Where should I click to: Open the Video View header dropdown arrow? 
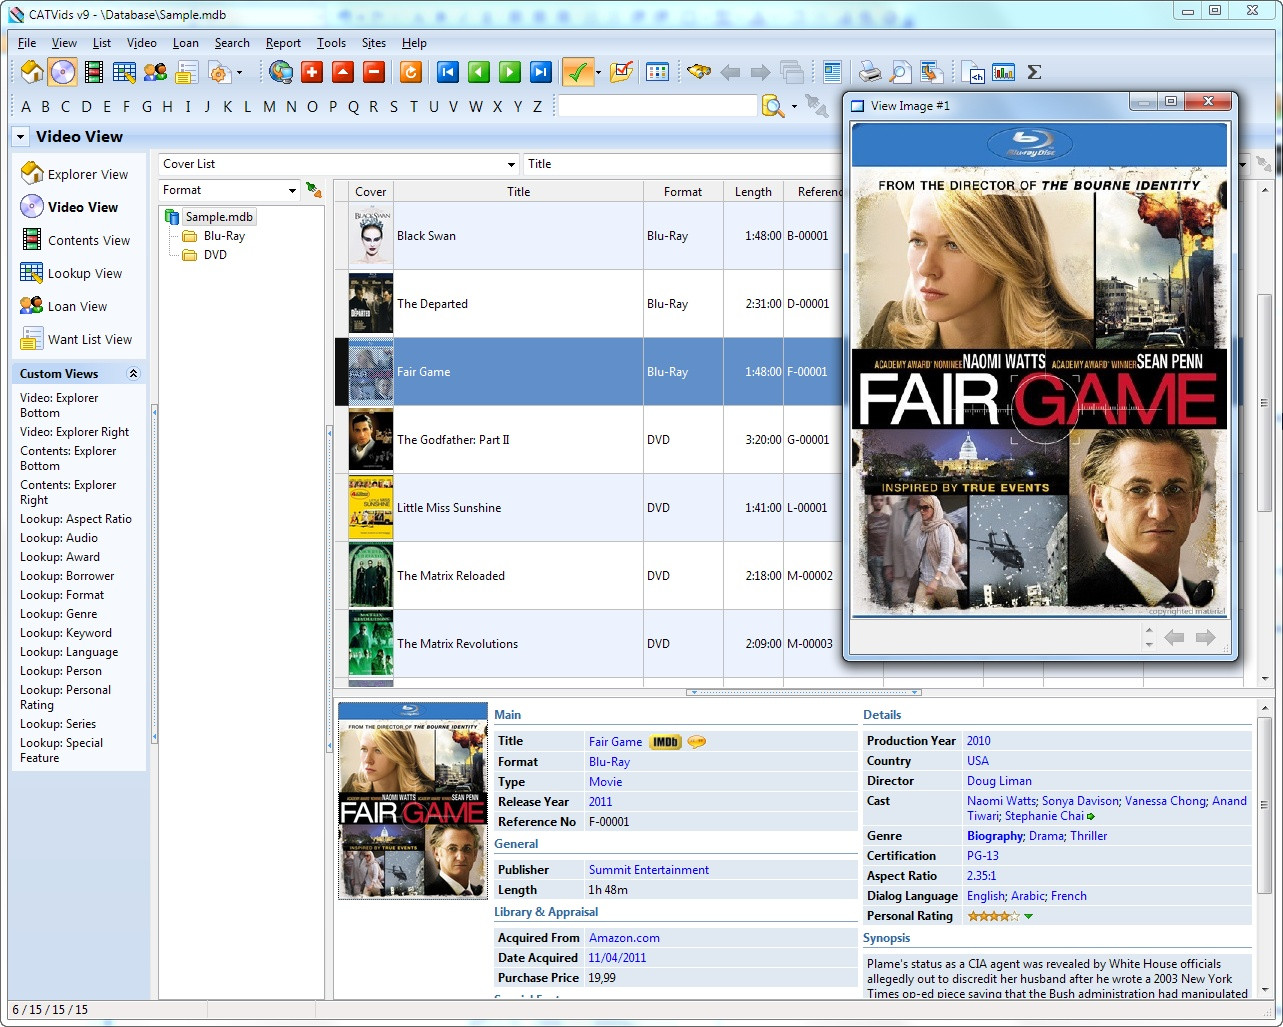tap(20, 137)
